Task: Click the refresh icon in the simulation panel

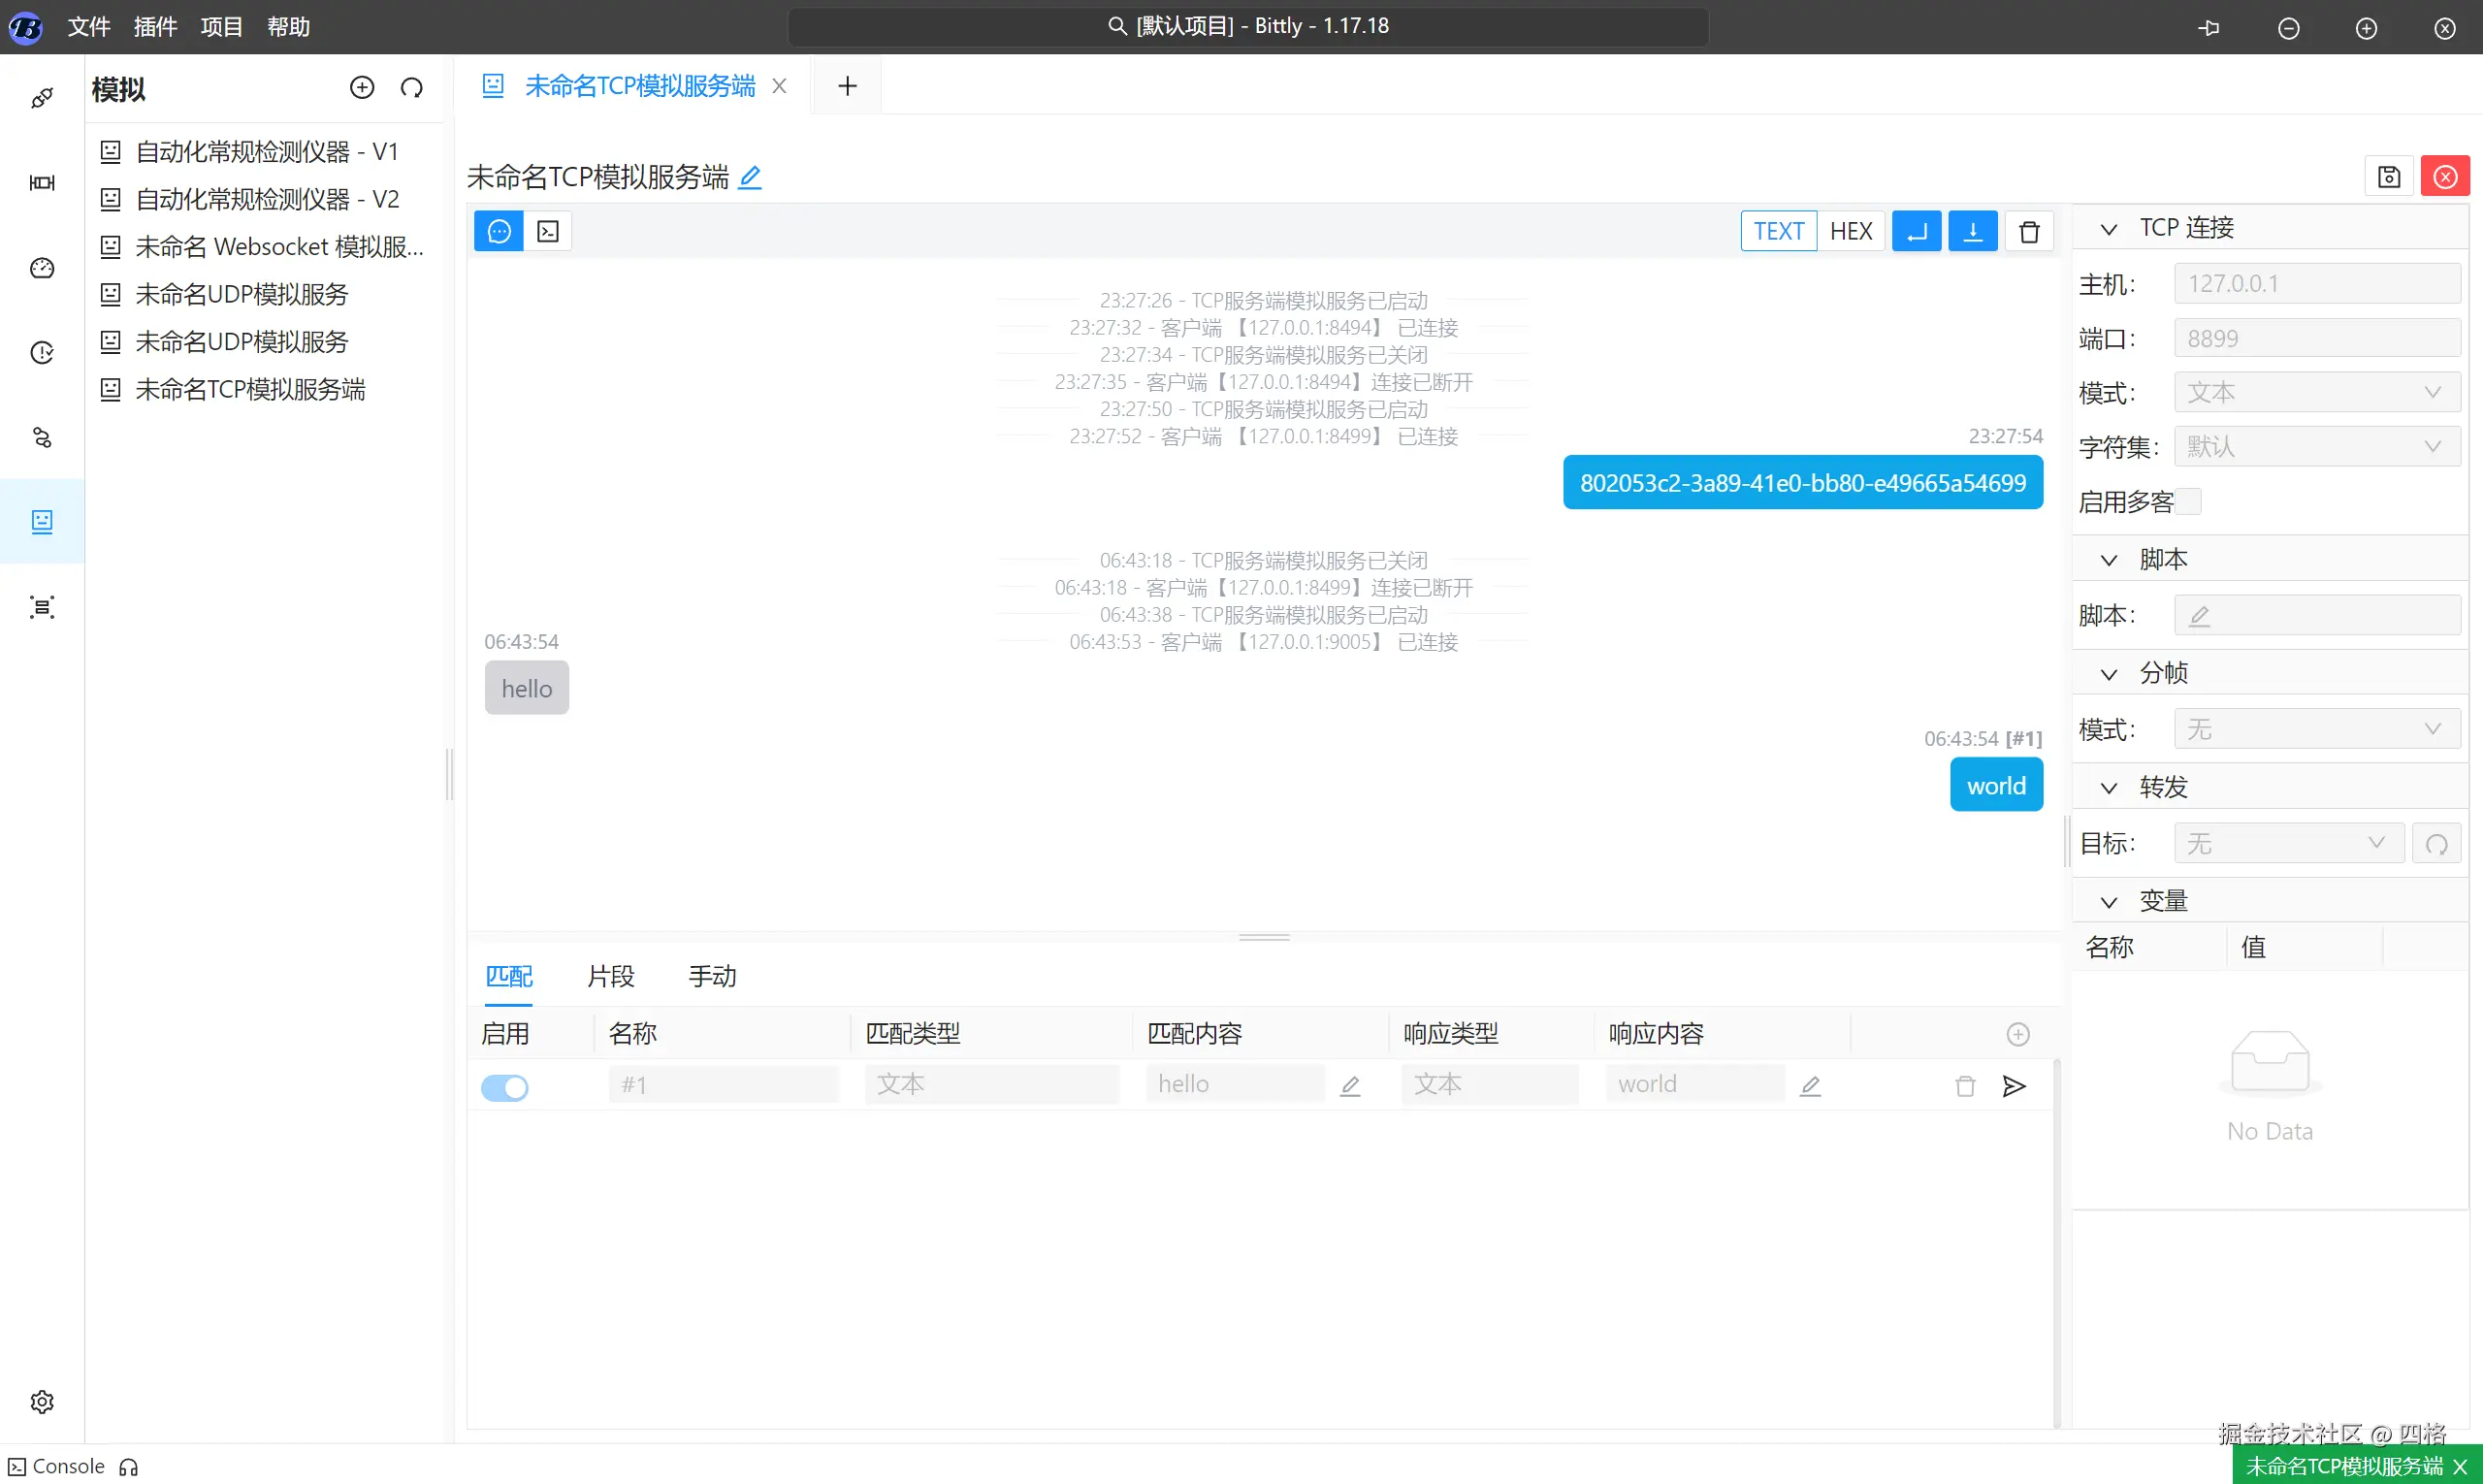Action: 412,88
